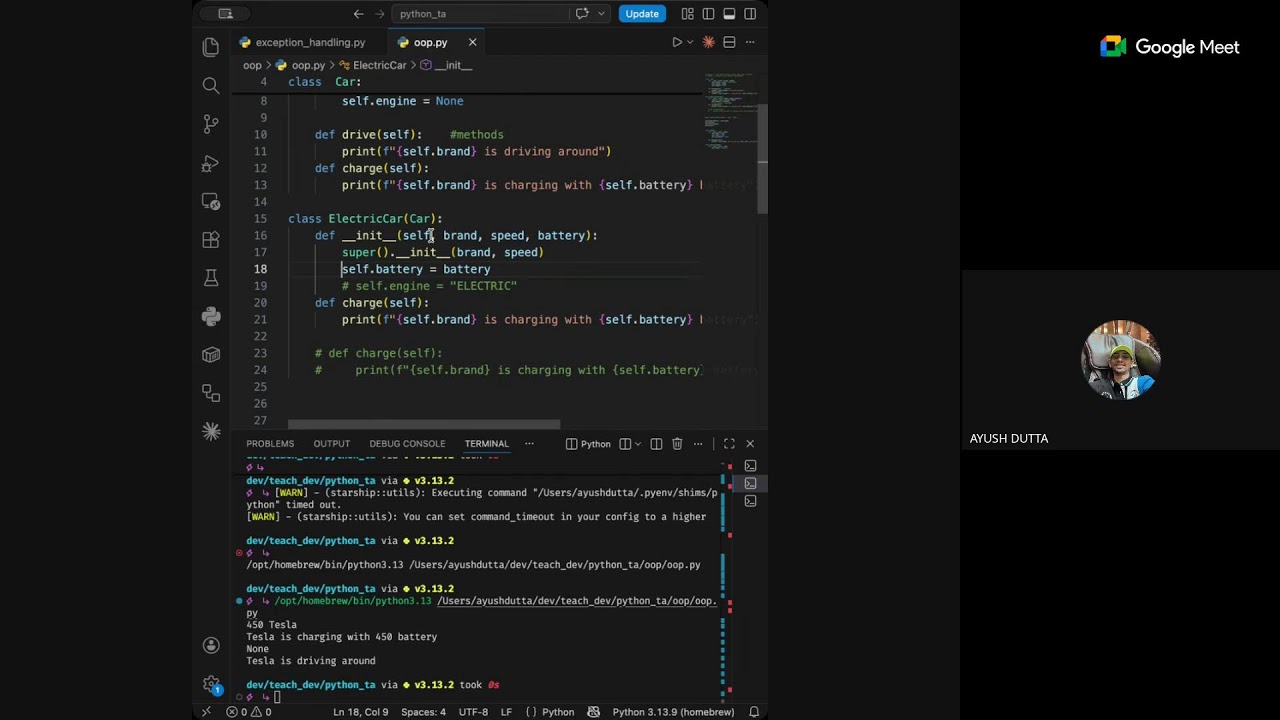Open the Python terminal profile selector
Screen dimensions: 1280x720
pos(589,444)
